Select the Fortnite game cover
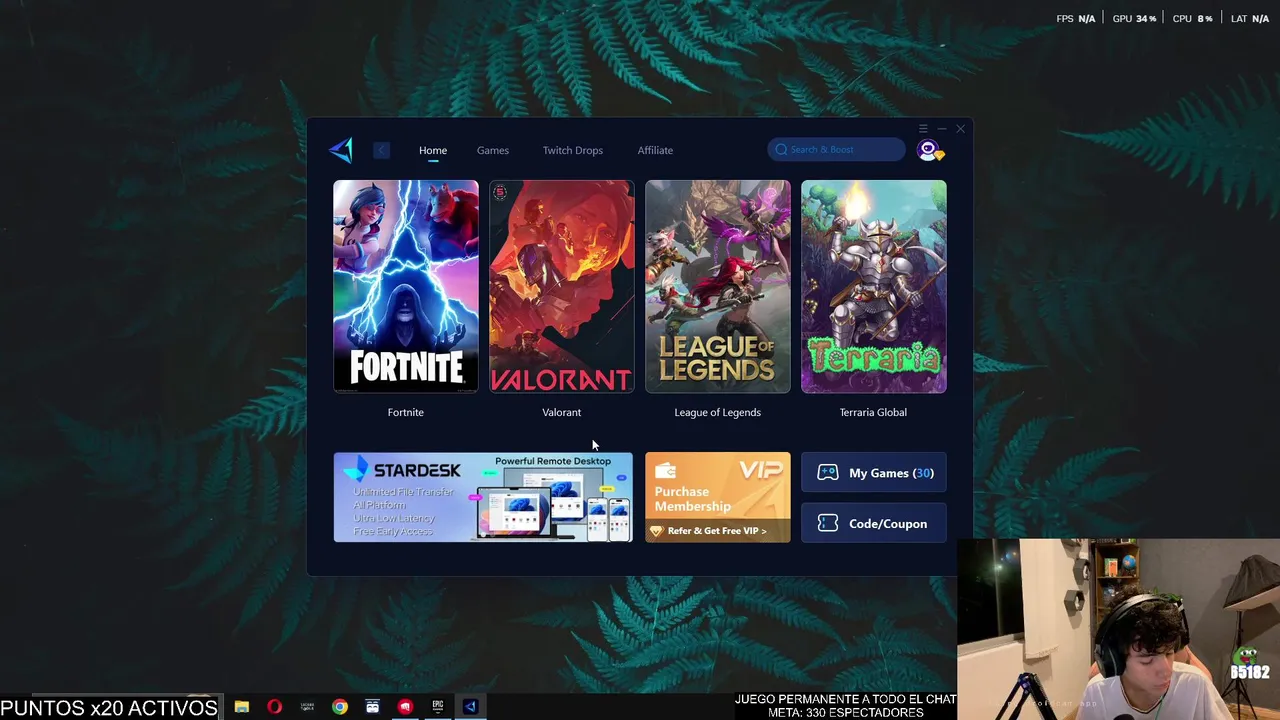The height and width of the screenshot is (720, 1280). (x=406, y=286)
